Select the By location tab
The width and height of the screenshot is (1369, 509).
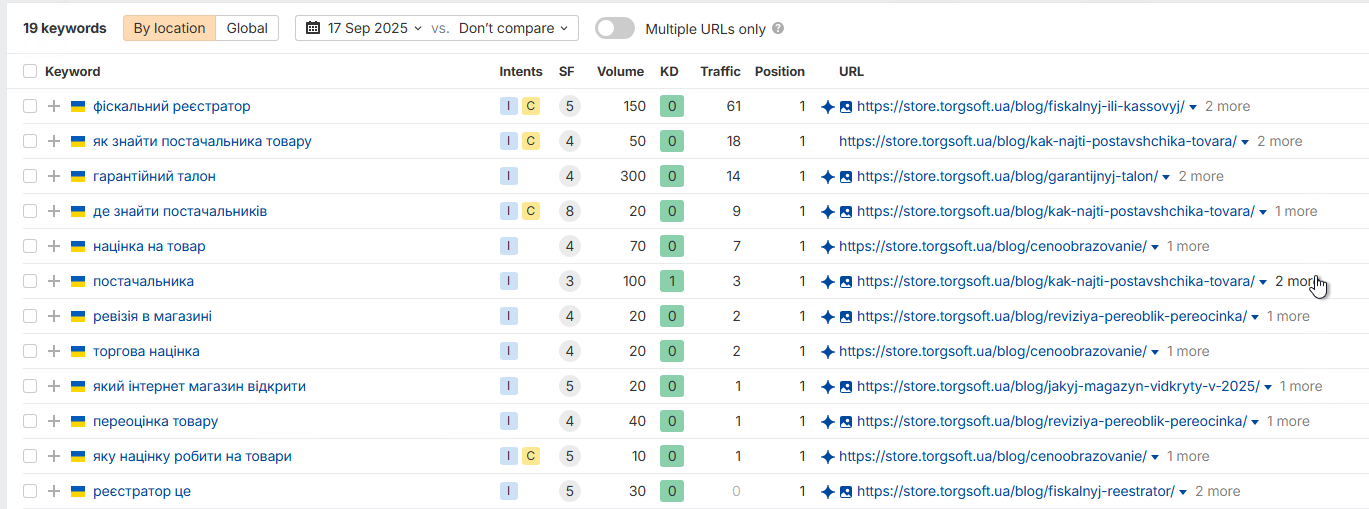pyautogui.click(x=169, y=28)
